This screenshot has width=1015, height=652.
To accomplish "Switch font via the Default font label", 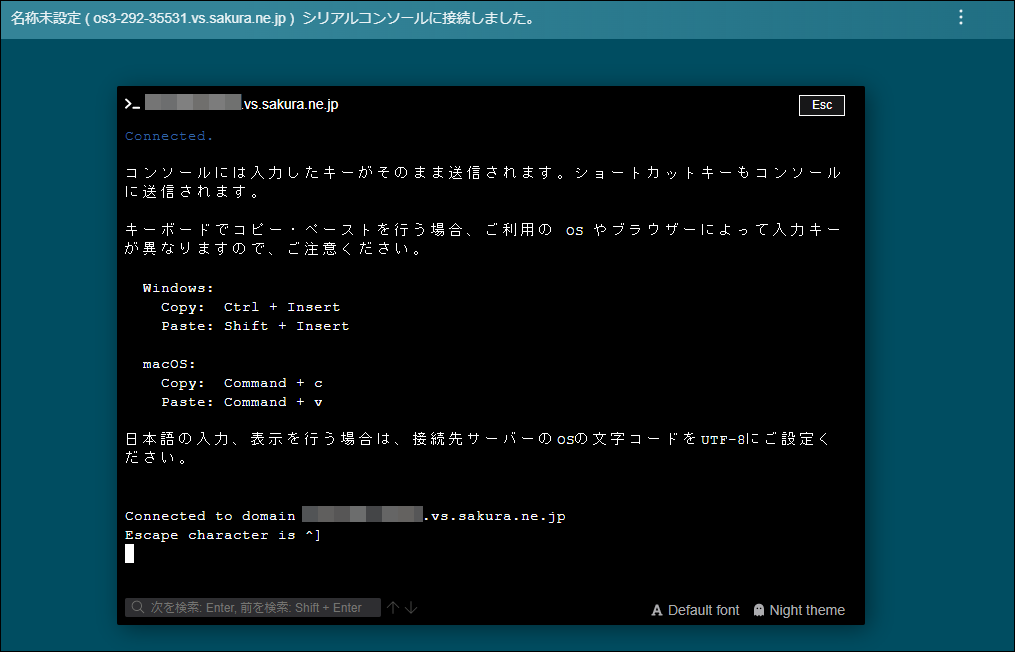I will pyautogui.click(x=704, y=610).
